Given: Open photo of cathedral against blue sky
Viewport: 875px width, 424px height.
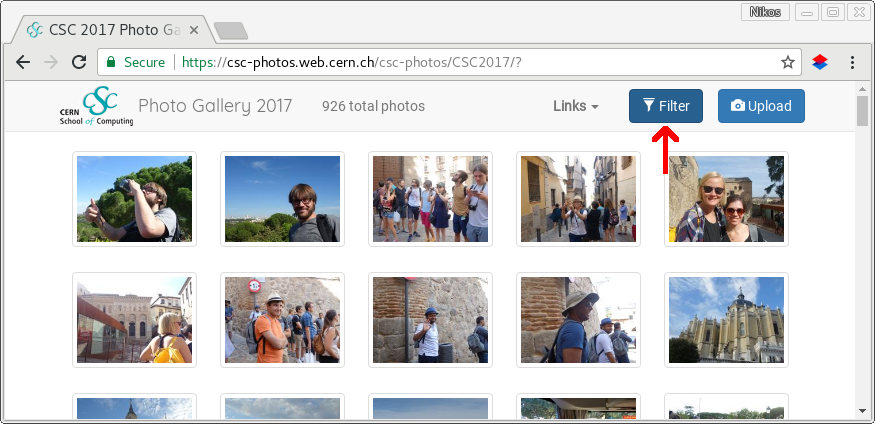Looking at the screenshot, I should pos(726,320).
